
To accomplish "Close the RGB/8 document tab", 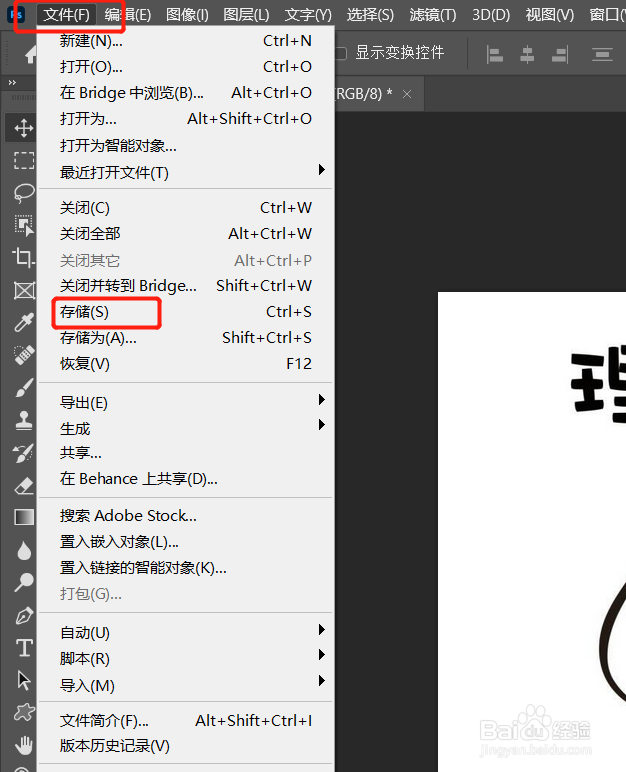I will coord(407,94).
